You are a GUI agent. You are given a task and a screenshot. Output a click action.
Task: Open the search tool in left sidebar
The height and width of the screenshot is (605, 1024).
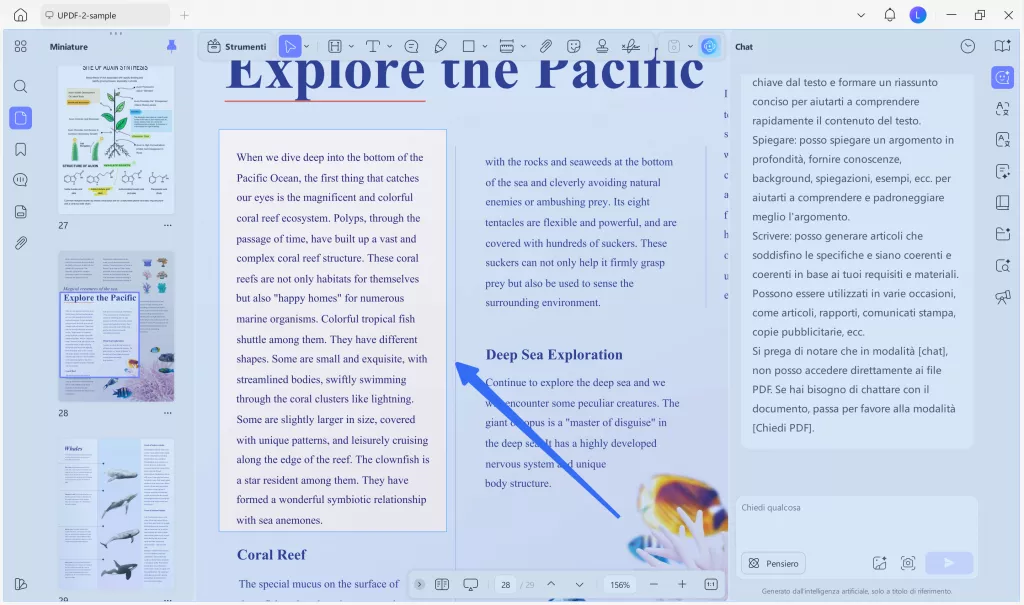point(20,86)
